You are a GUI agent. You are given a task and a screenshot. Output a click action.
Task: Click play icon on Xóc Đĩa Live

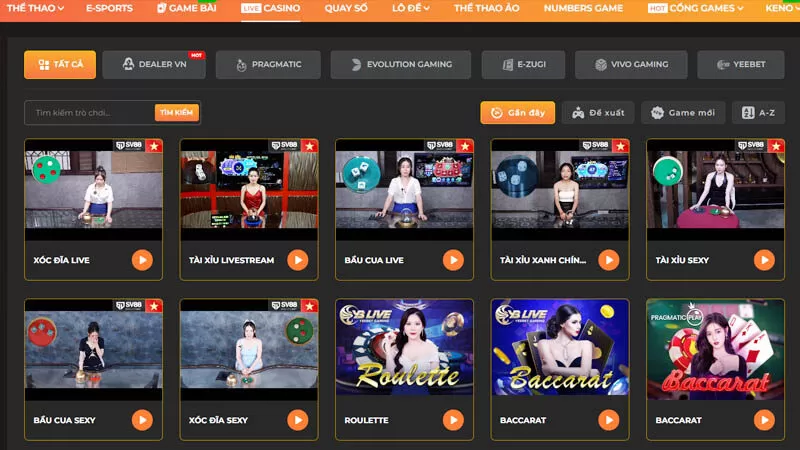click(x=142, y=260)
